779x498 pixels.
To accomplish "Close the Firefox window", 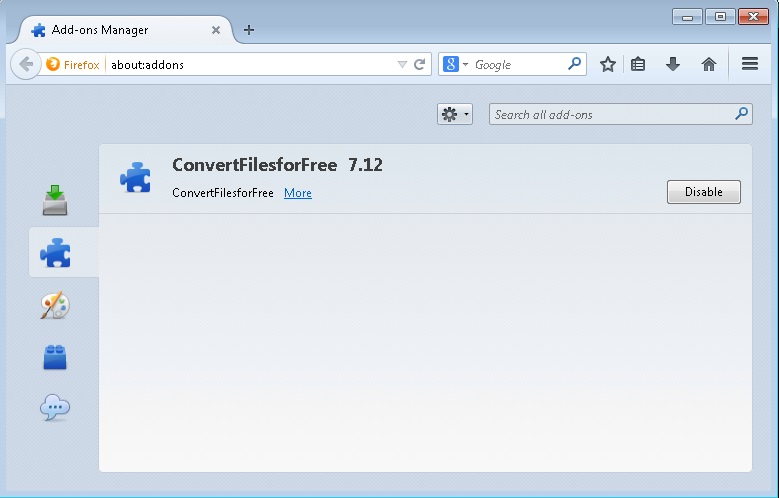I will pos(753,17).
